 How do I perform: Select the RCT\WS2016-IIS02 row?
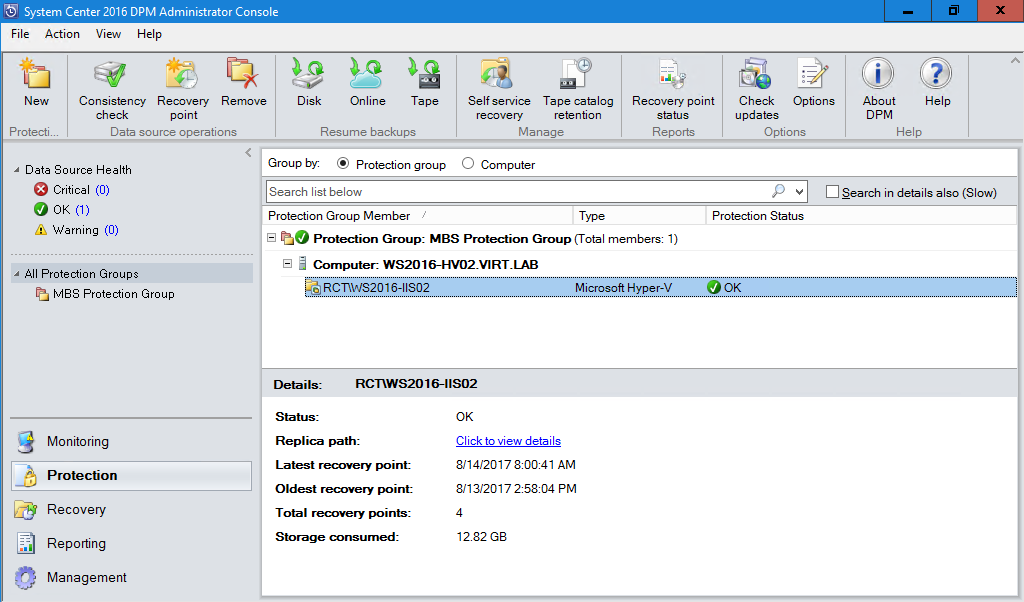[x=661, y=287]
